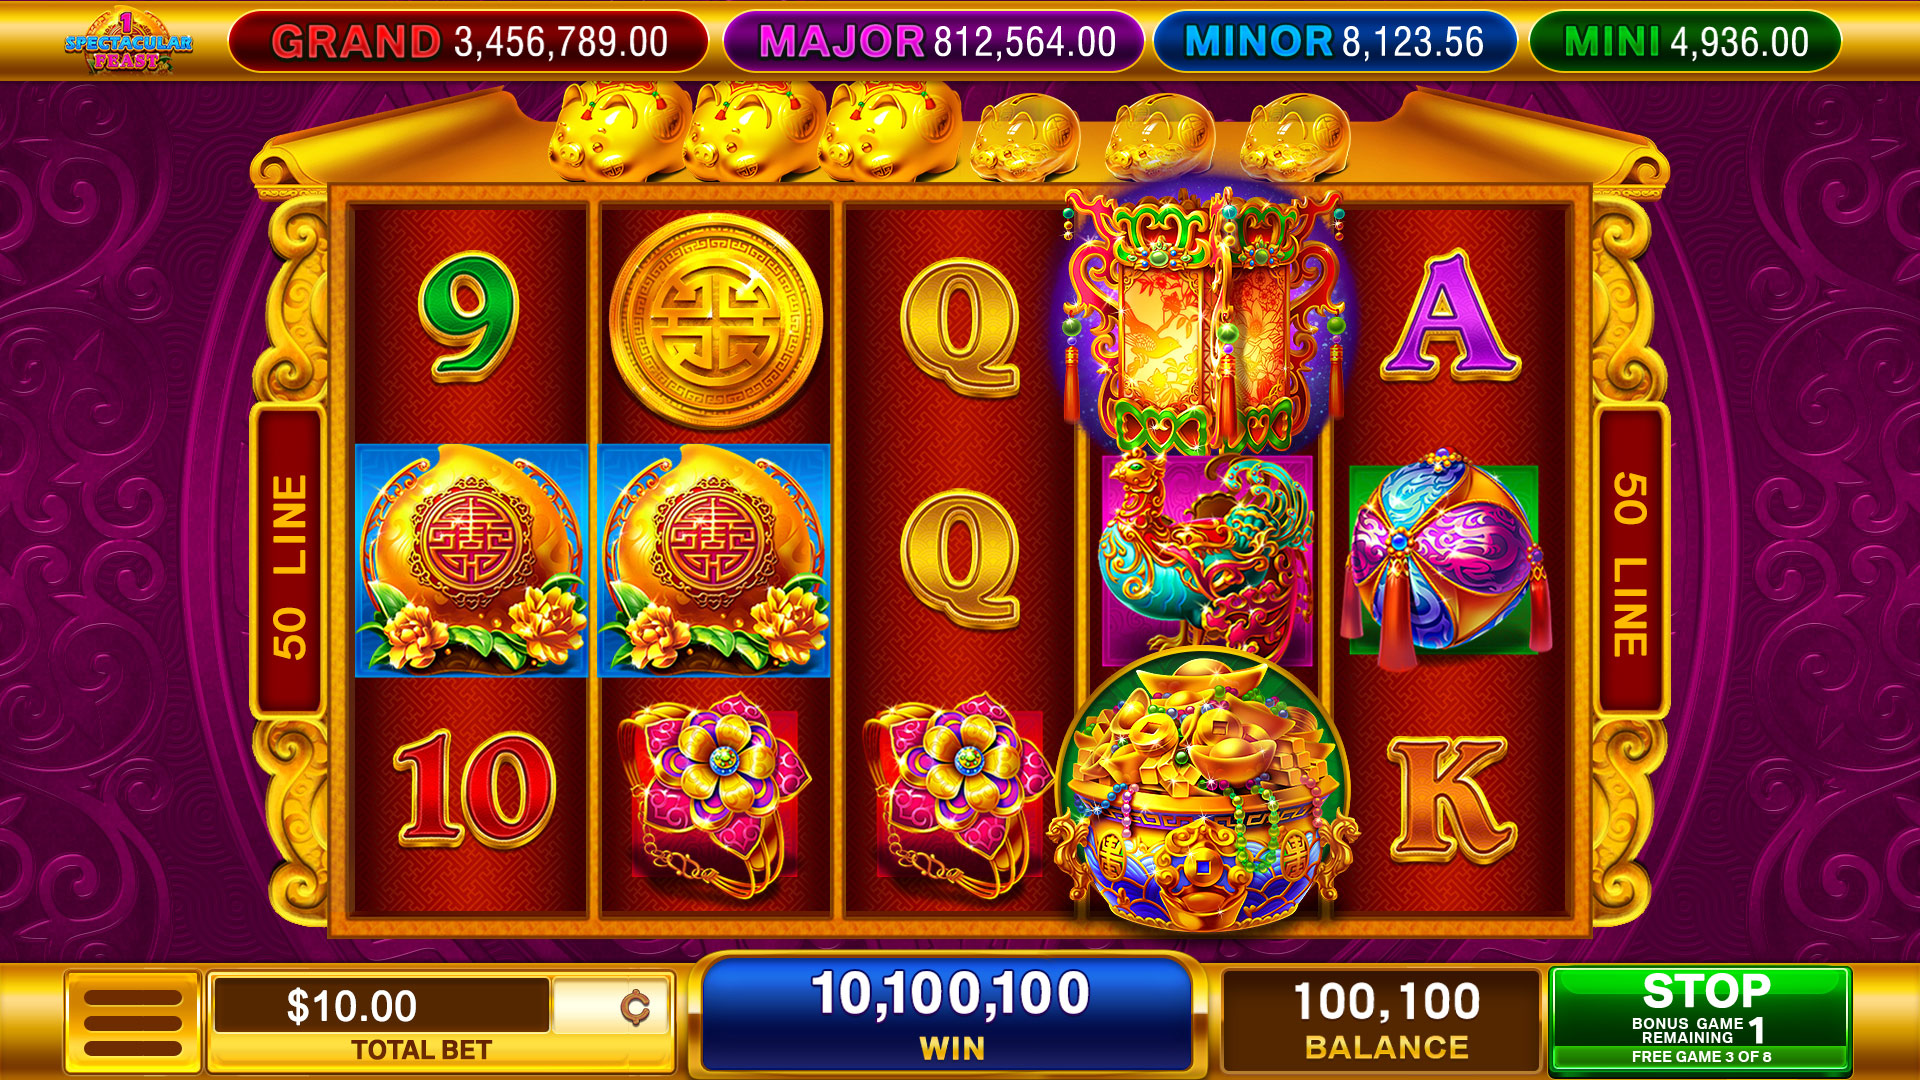
Task: Select the MINI jackpot banner
Action: click(1685, 42)
